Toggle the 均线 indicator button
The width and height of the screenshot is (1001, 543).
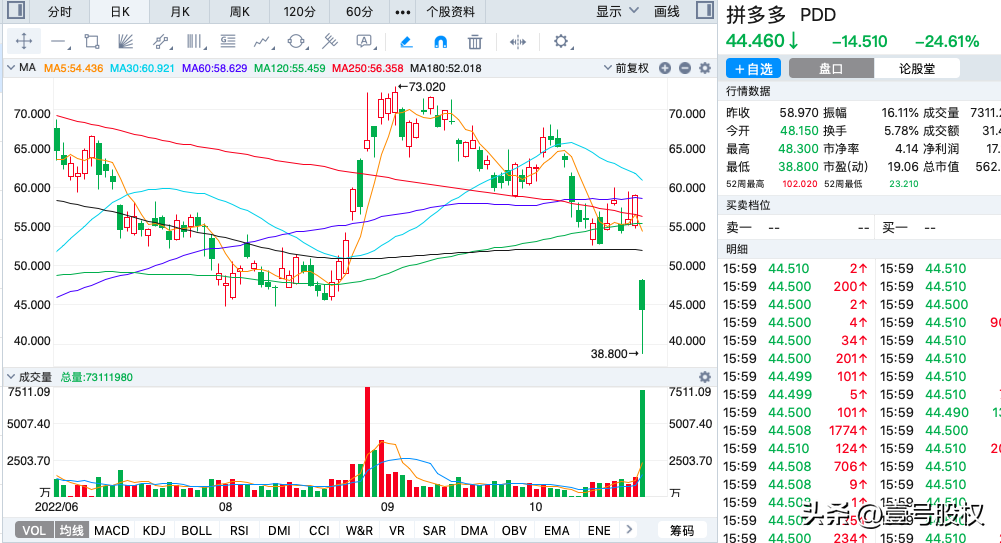70,530
